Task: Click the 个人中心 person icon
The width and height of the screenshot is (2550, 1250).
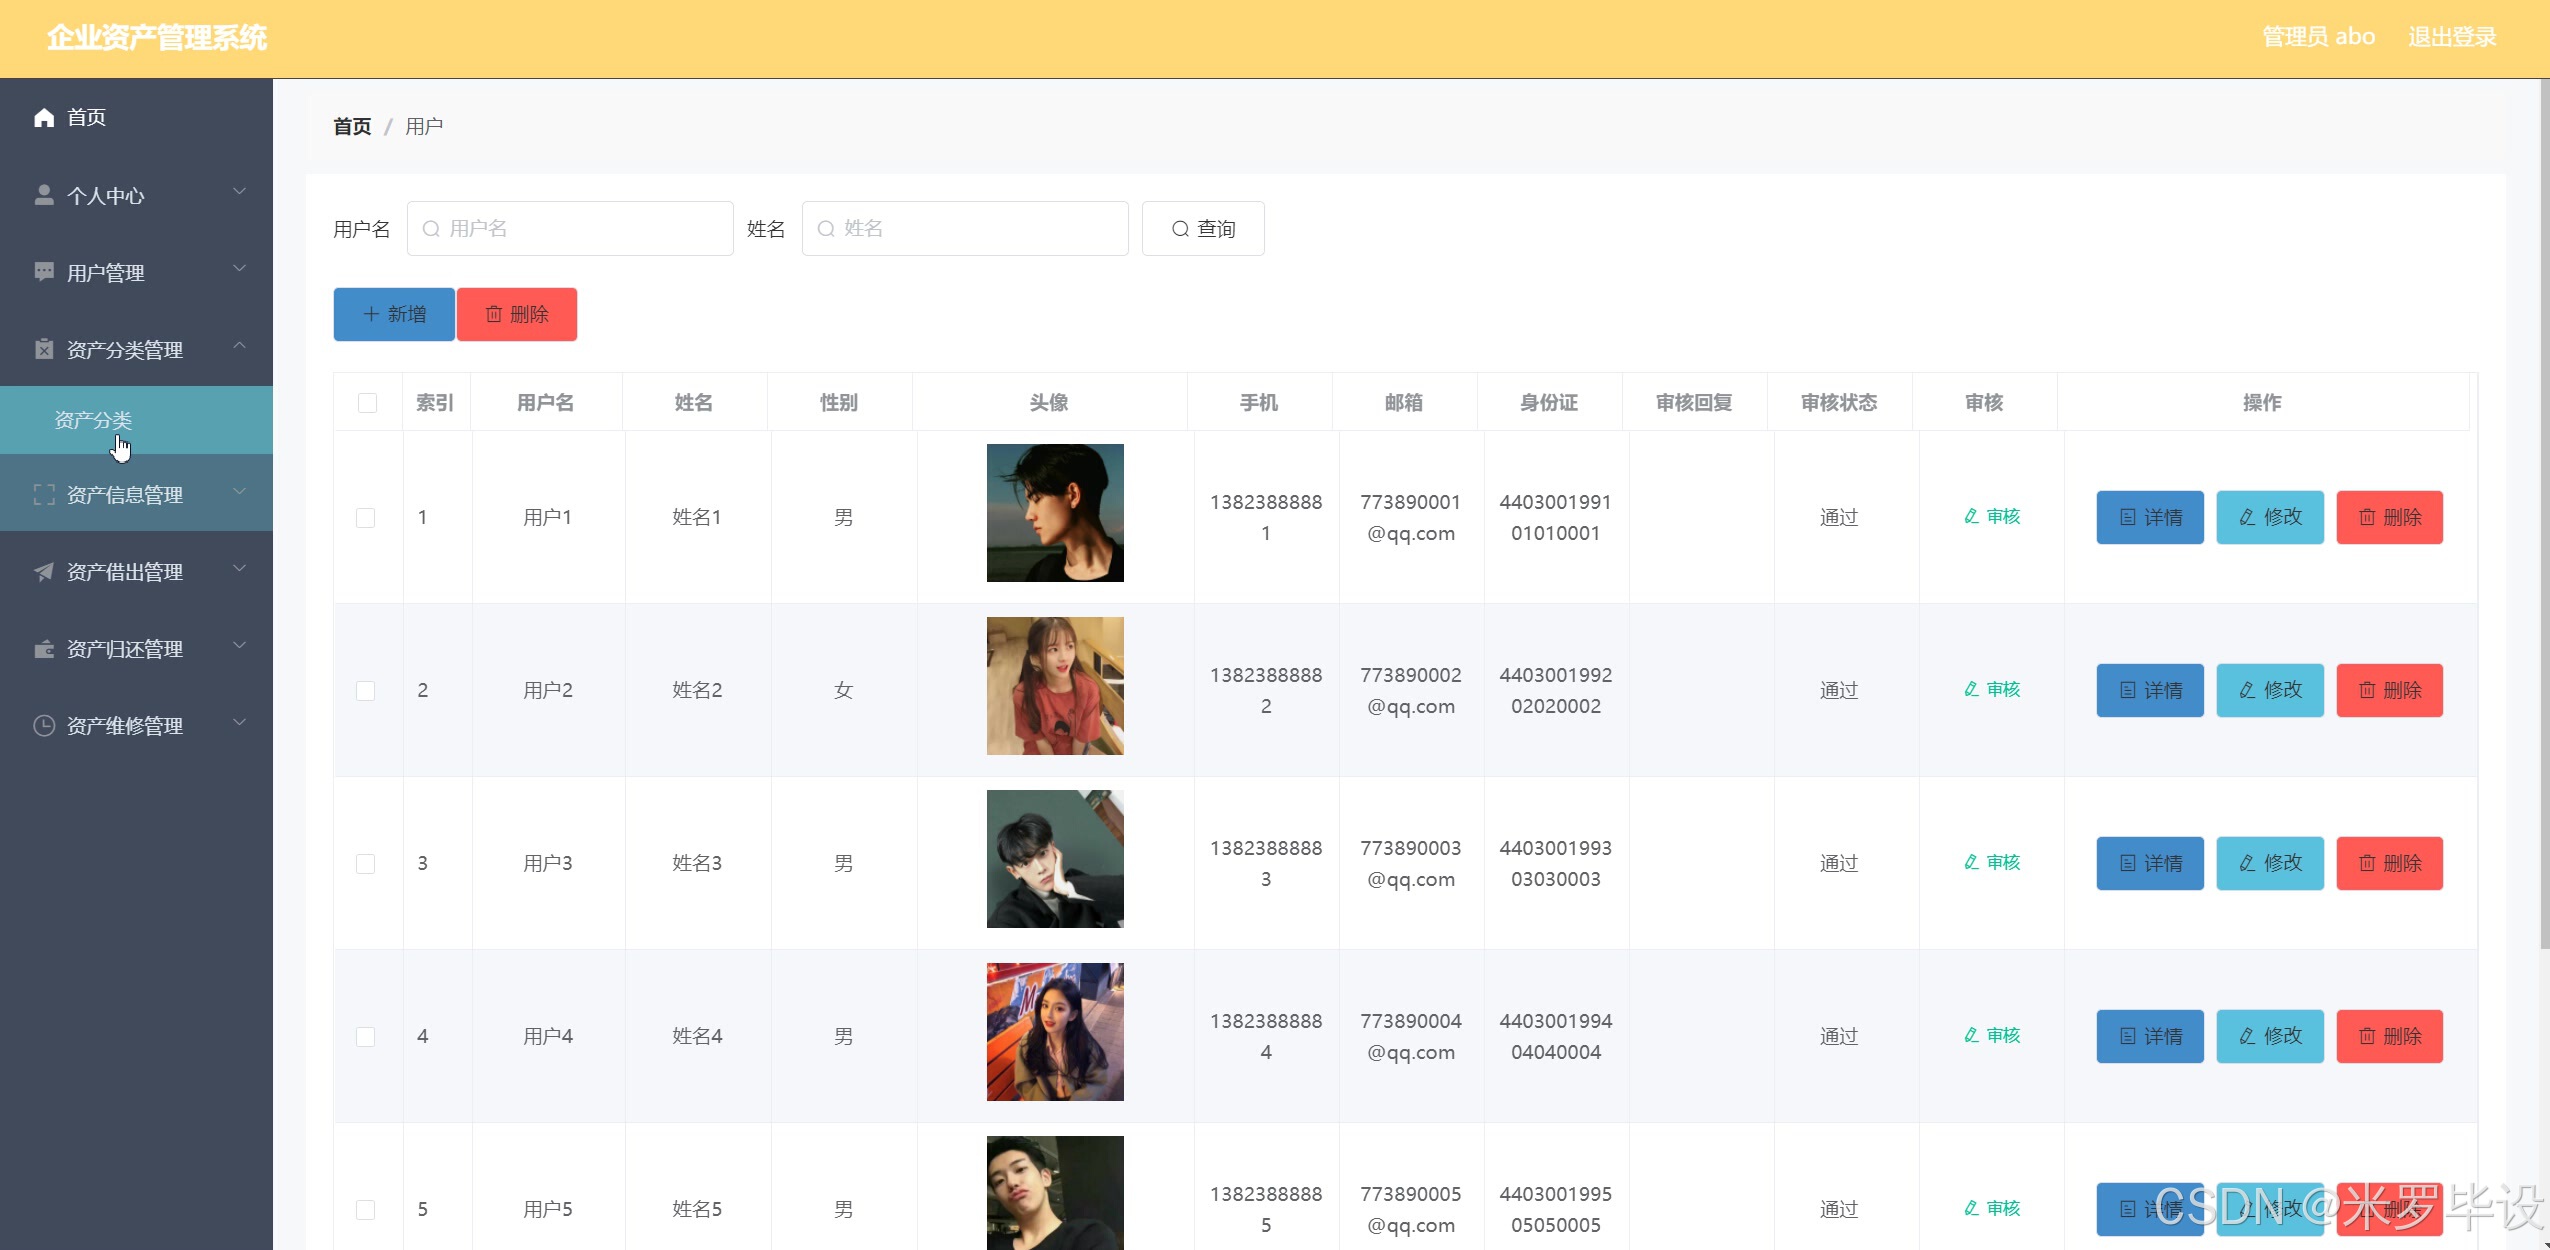Action: (x=44, y=195)
